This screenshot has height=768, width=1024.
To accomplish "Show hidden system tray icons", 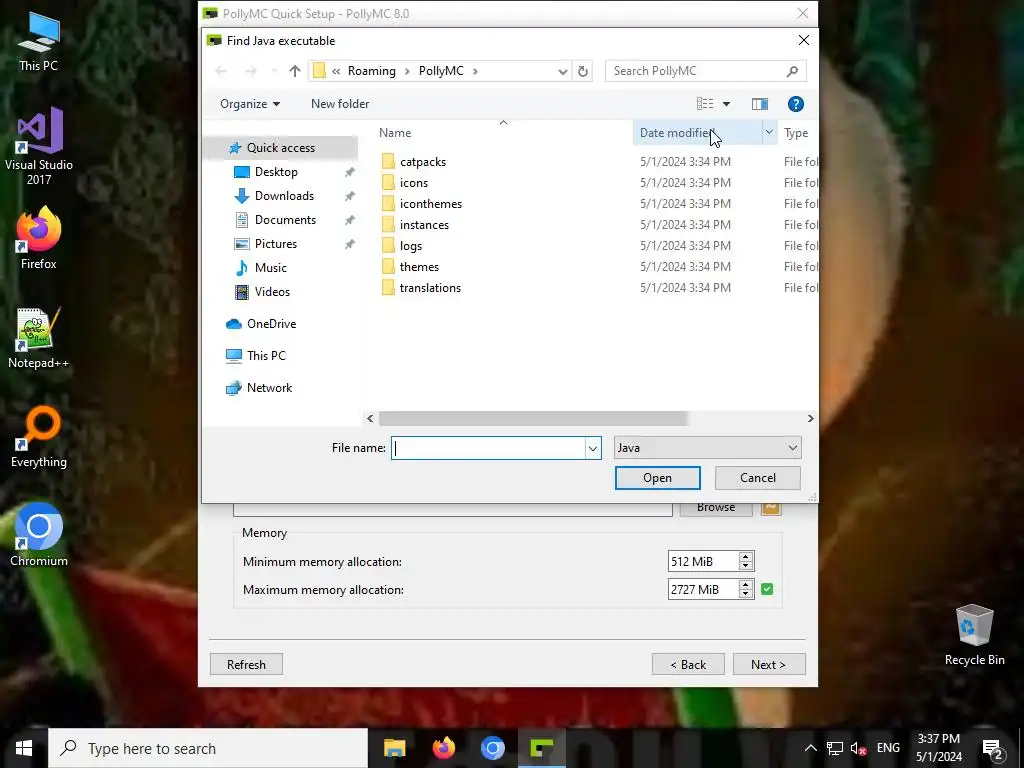I will click(810, 748).
